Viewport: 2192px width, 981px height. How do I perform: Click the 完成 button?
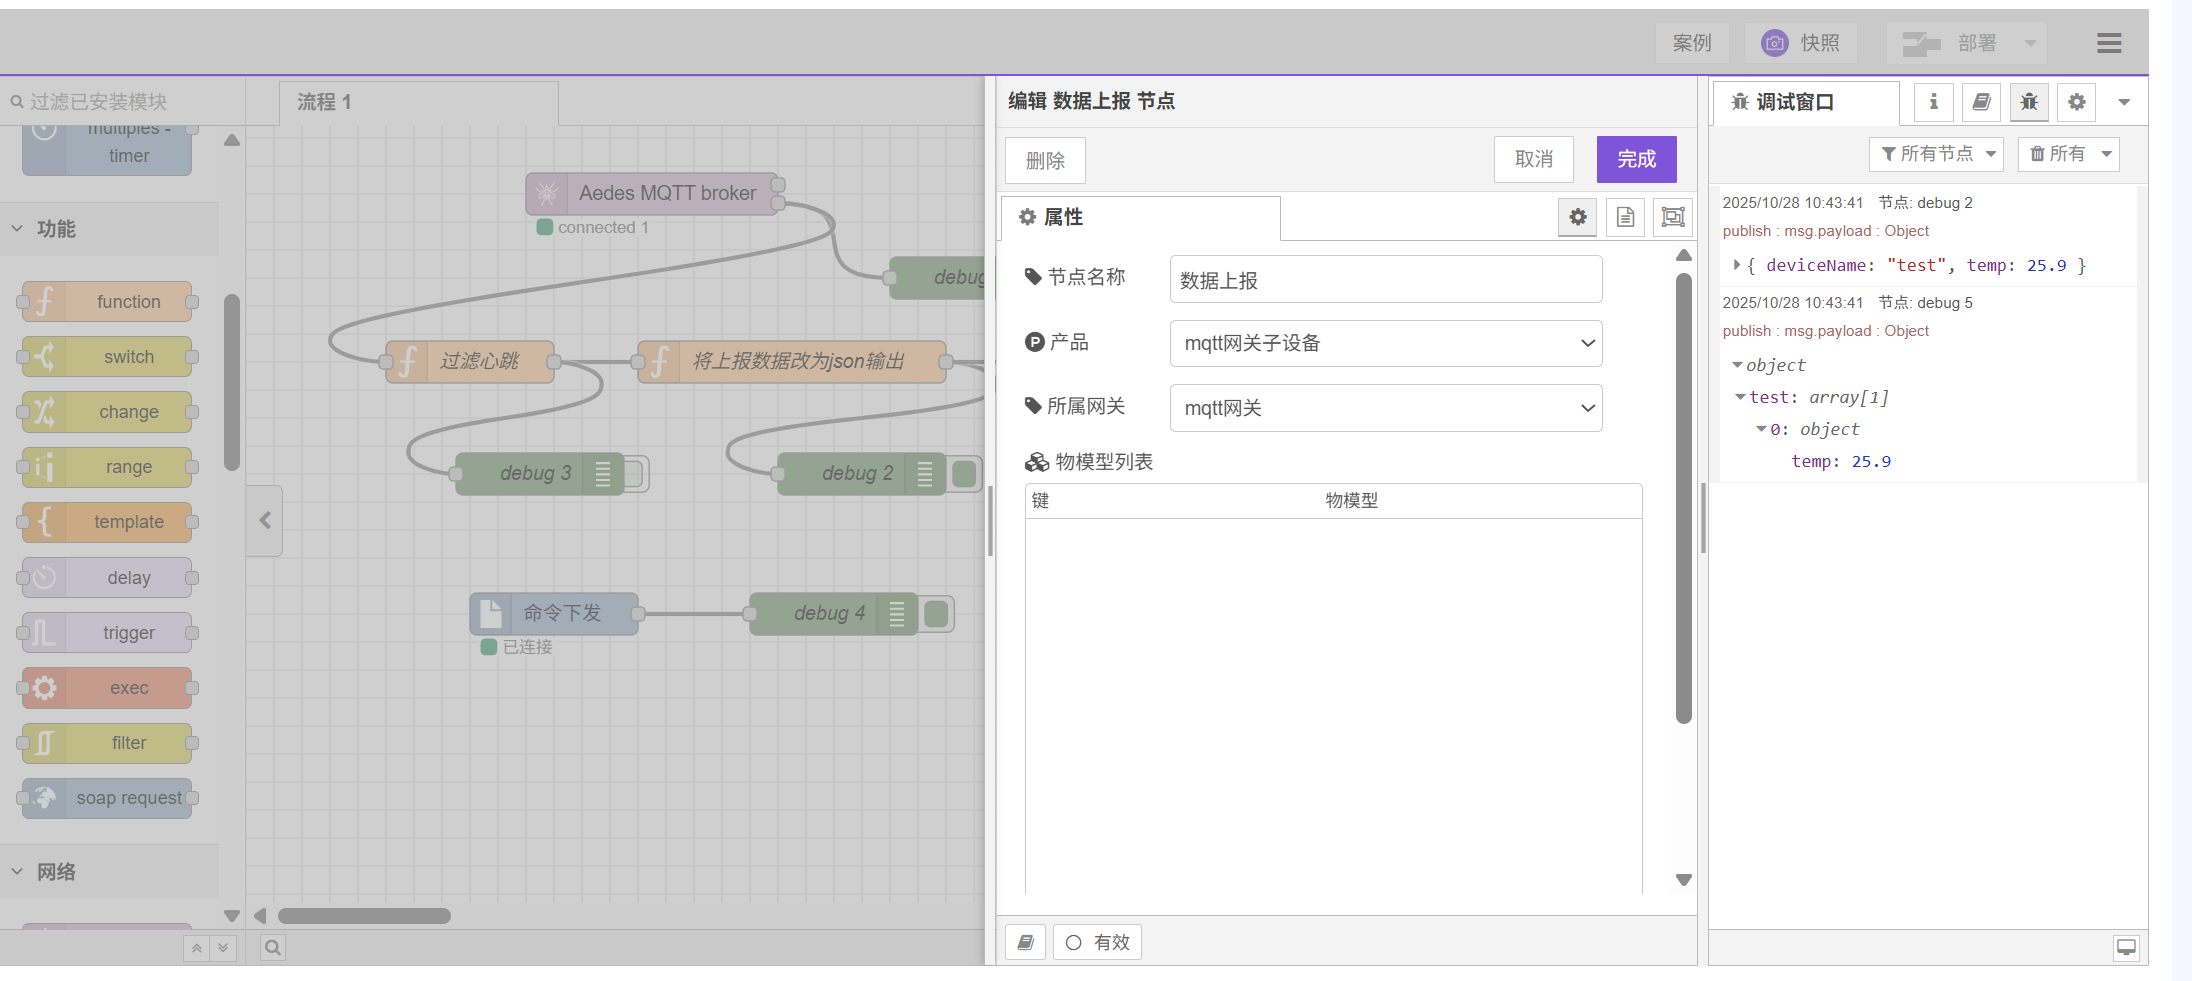point(1636,159)
